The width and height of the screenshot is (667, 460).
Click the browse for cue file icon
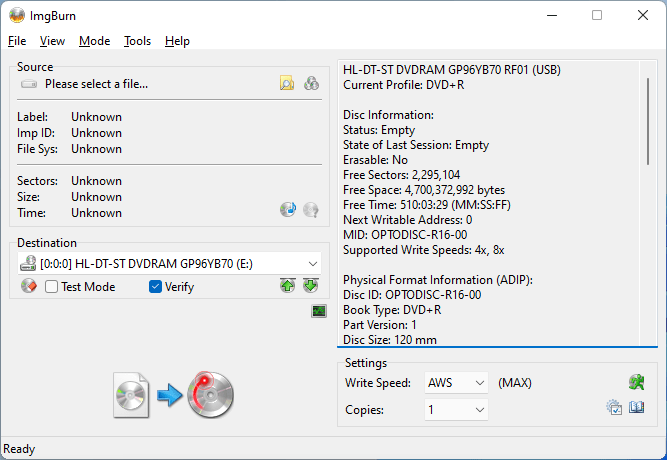311,83
